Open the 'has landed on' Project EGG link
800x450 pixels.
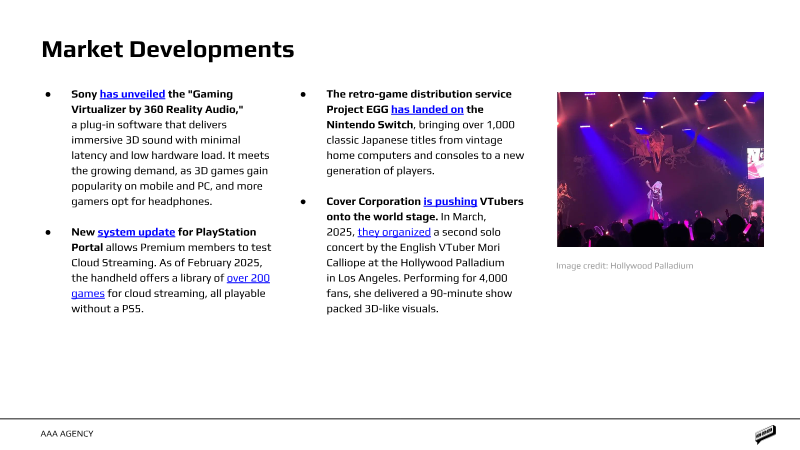427,109
